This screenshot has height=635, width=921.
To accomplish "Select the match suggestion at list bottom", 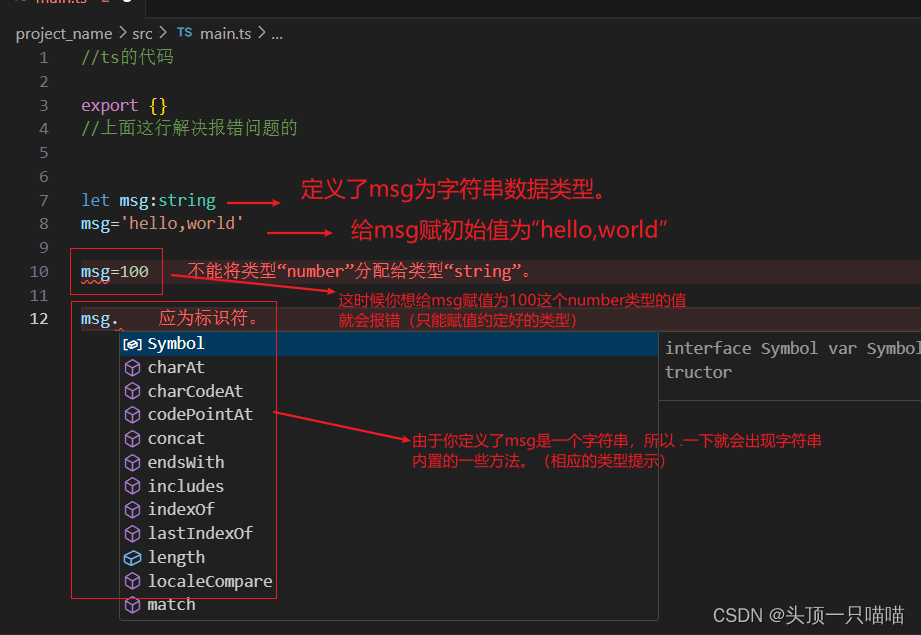I will pyautogui.click(x=171, y=604).
